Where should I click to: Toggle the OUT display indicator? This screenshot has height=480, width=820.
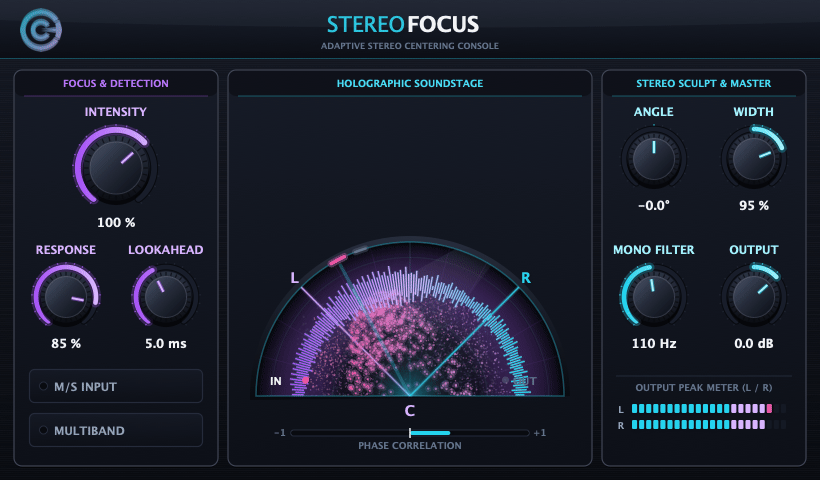coord(519,381)
